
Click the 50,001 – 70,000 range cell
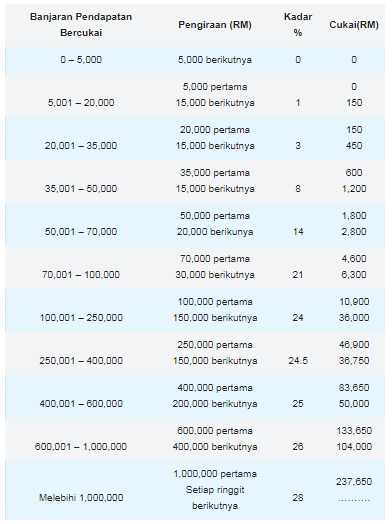[x=81, y=232]
